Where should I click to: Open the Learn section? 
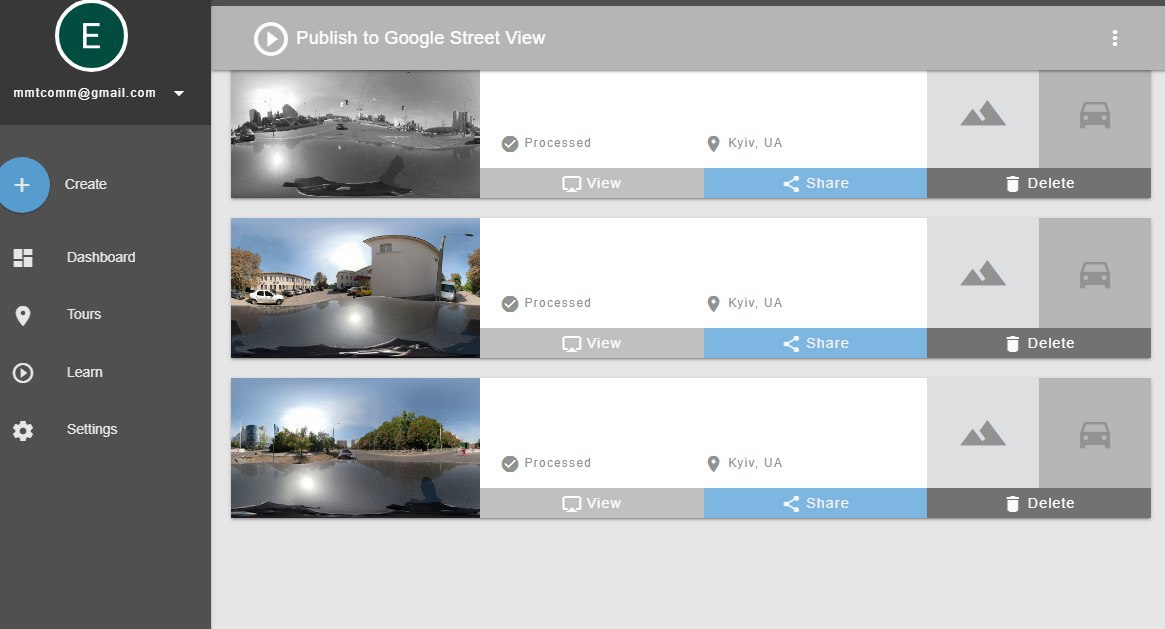(84, 372)
